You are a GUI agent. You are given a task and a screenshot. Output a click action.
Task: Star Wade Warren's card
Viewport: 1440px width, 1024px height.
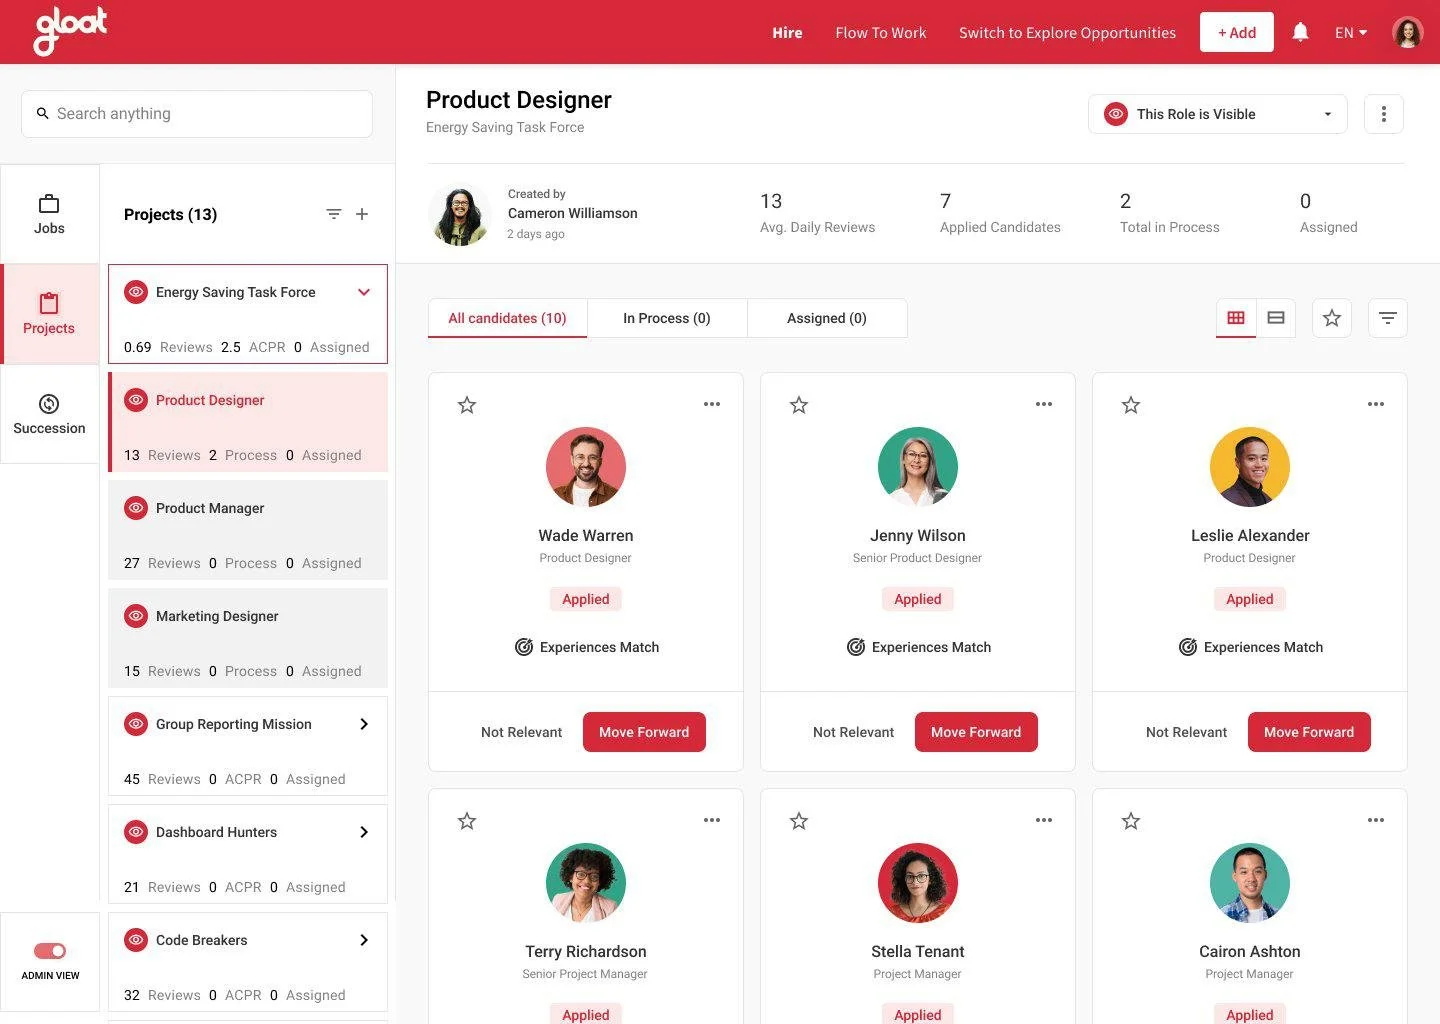click(x=467, y=405)
